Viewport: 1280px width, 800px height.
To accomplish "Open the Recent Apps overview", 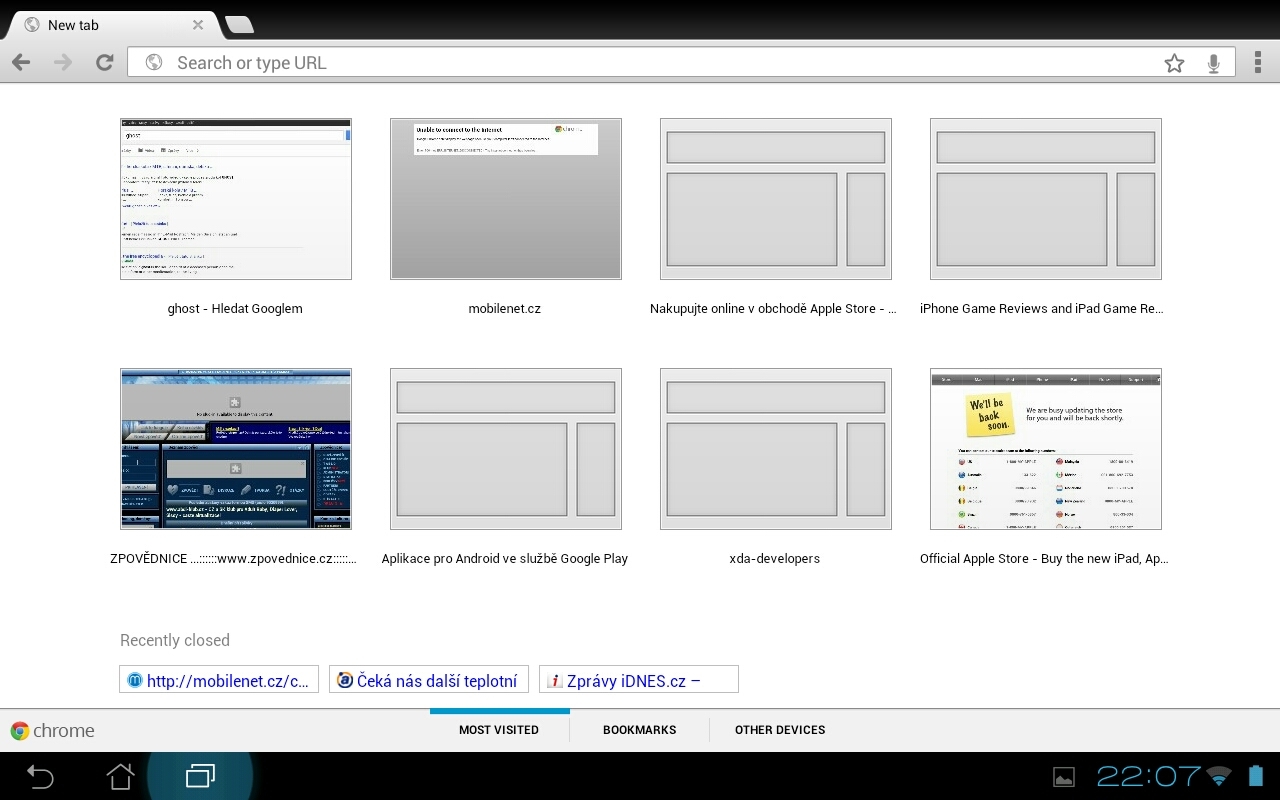I will tap(199, 775).
